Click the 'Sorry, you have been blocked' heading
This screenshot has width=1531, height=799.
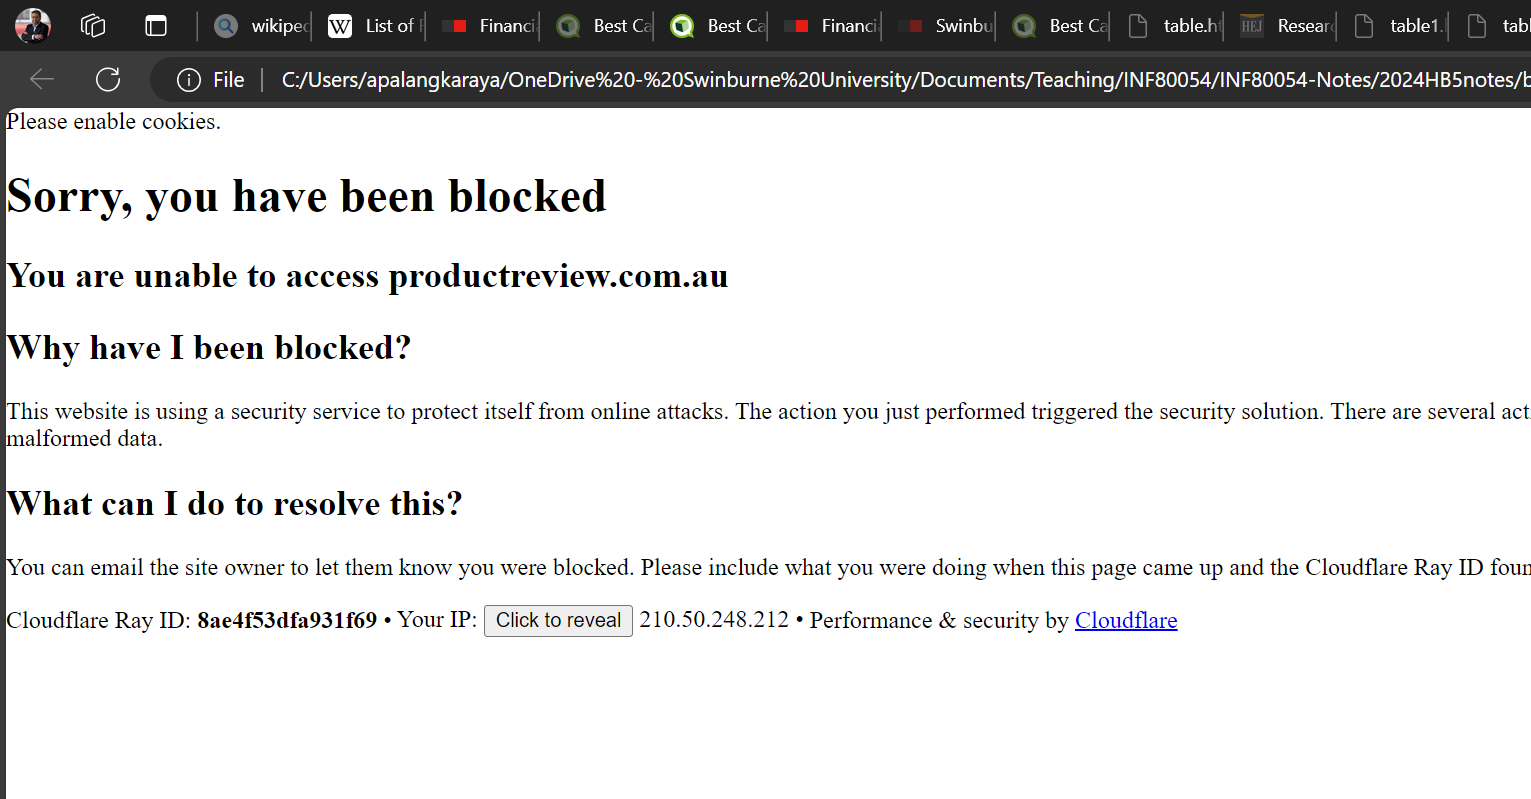306,197
